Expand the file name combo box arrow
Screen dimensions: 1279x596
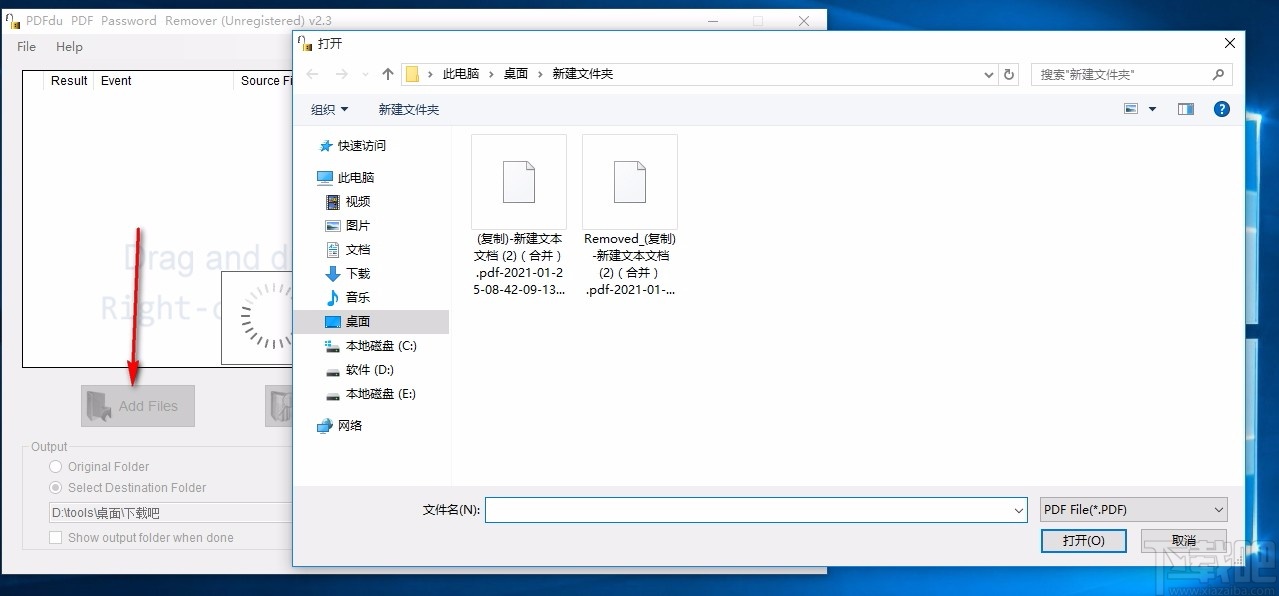point(1019,509)
